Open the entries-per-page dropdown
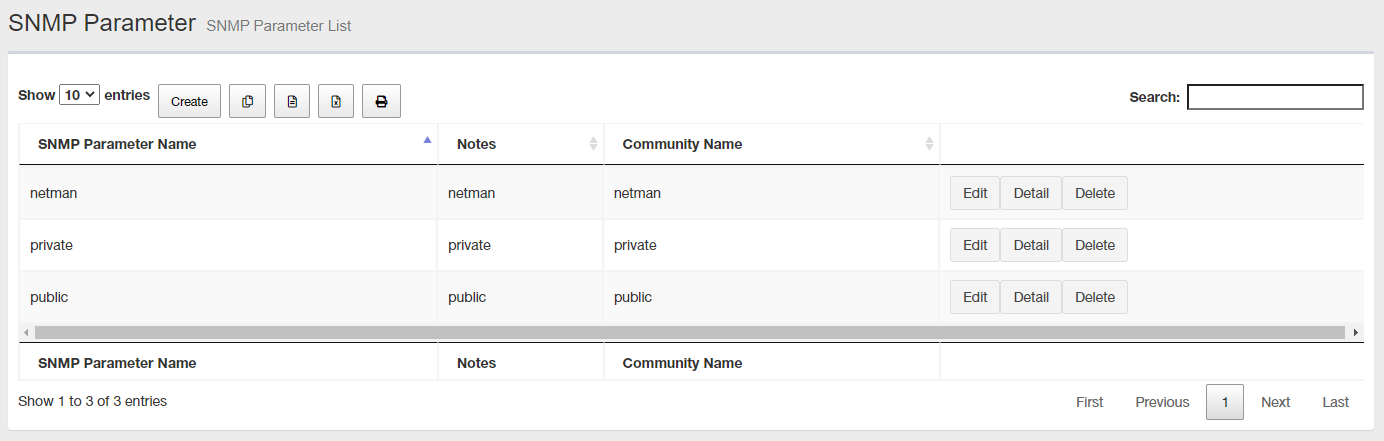Viewport: 1384px width, 441px height. click(x=79, y=95)
